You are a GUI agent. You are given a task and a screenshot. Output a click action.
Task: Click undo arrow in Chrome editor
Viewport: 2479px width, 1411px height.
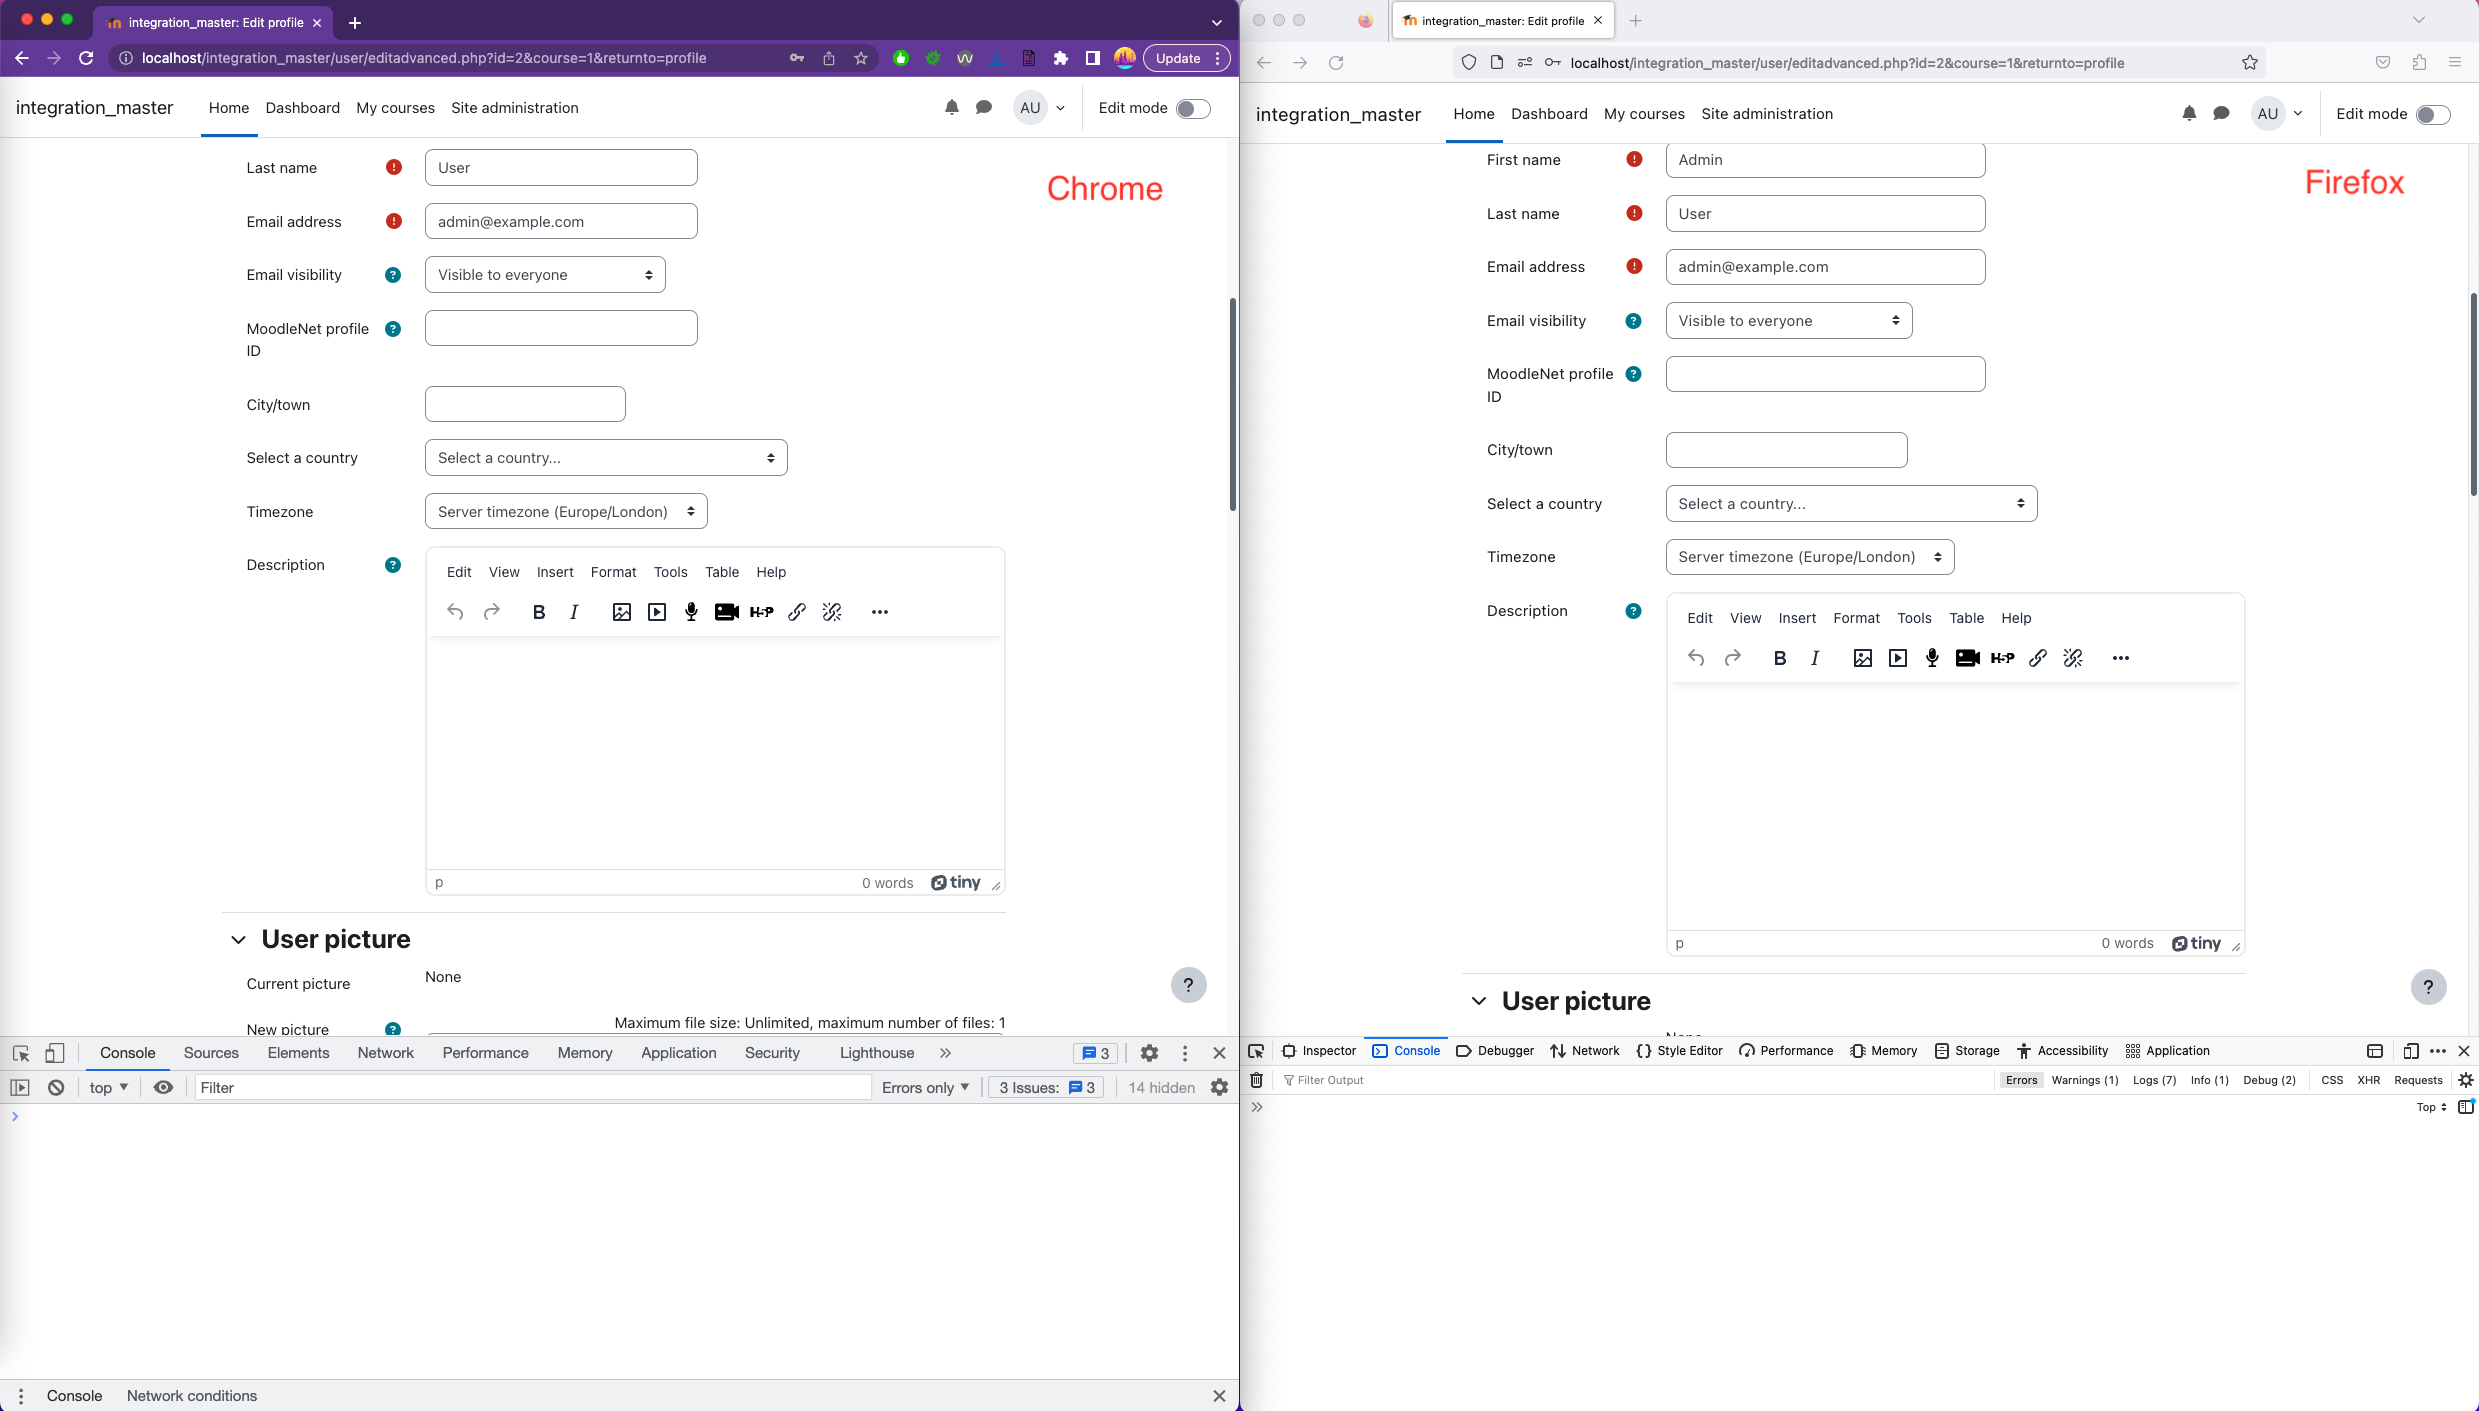[455, 612]
